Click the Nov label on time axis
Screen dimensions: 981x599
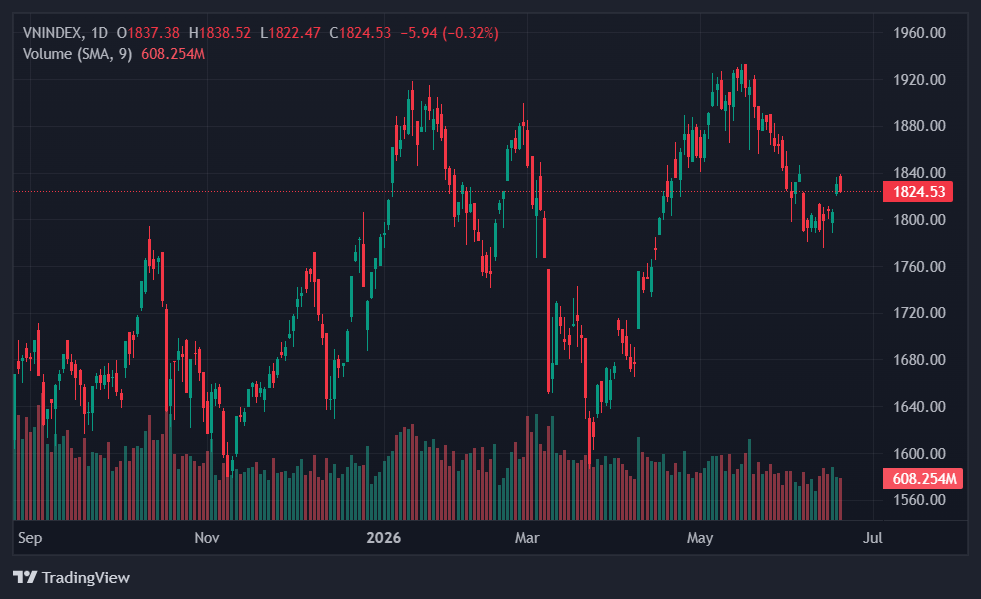206,538
